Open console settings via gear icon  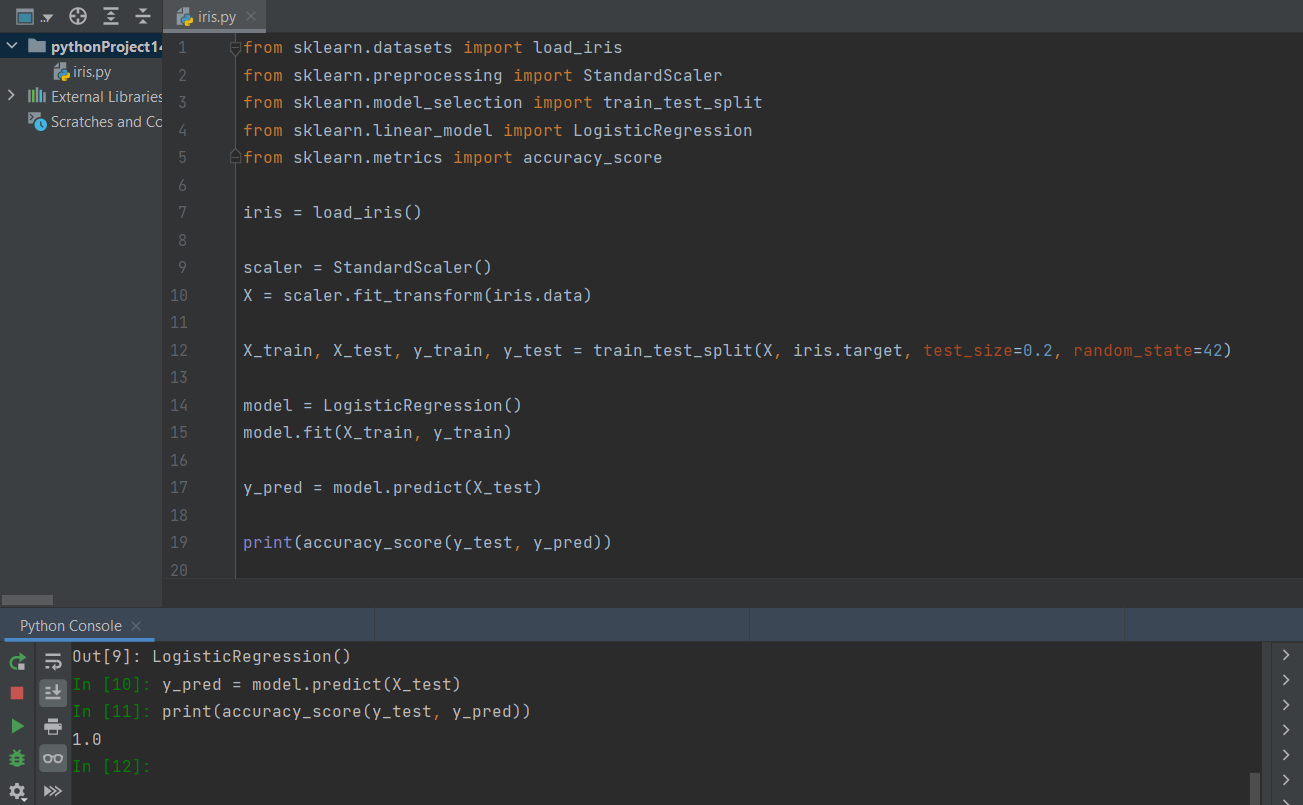click(x=16, y=790)
